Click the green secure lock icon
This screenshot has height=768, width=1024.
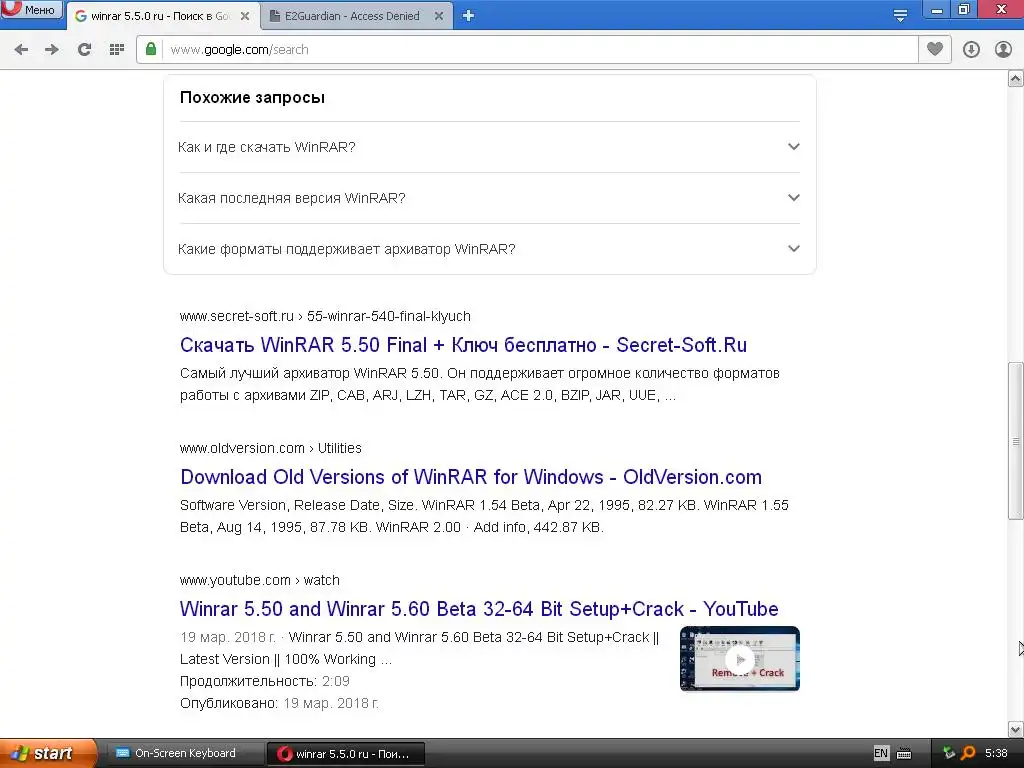151,49
